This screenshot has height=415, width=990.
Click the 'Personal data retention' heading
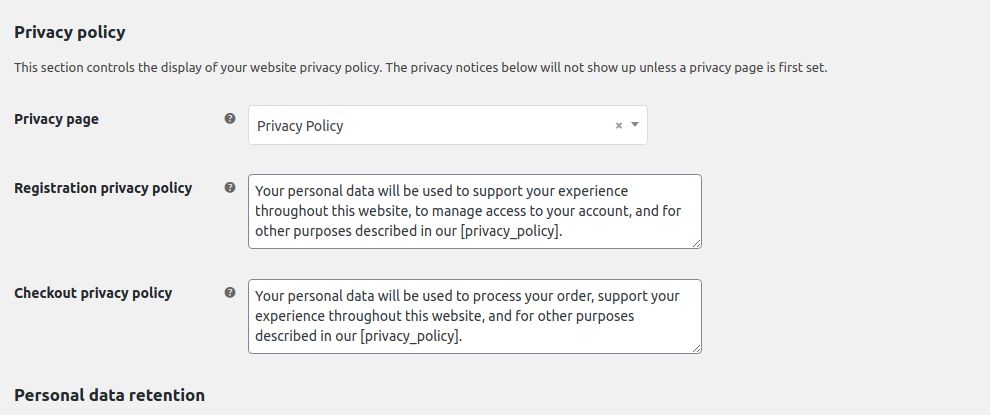pos(109,395)
